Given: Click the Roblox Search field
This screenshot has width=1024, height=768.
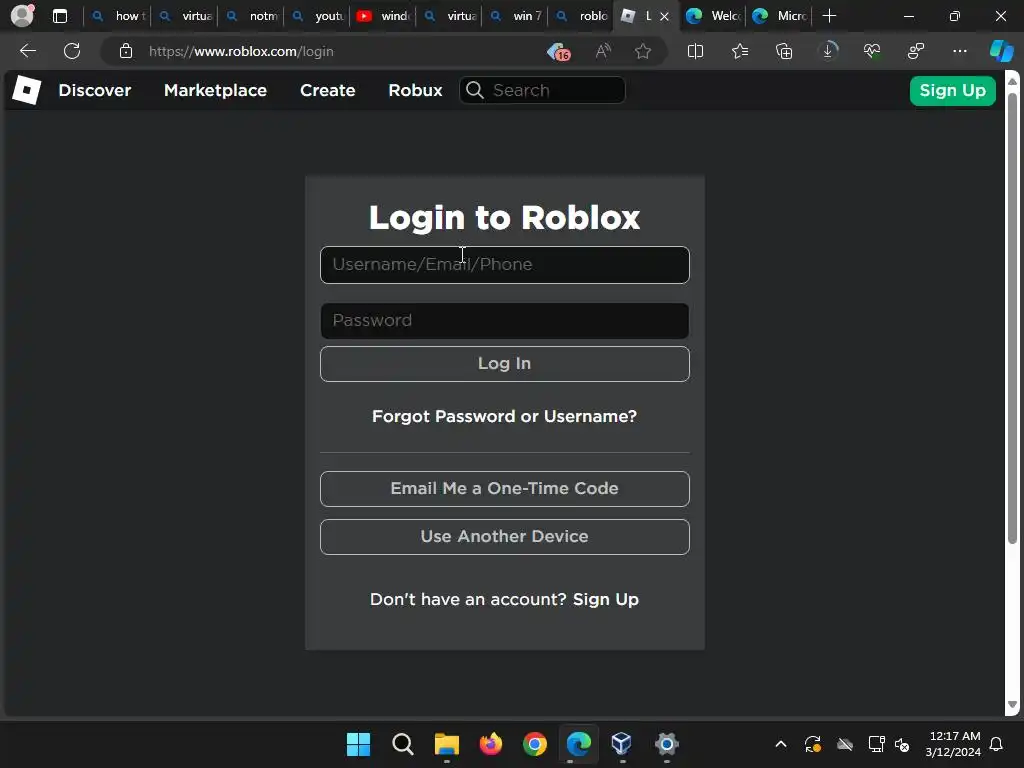Looking at the screenshot, I should click(543, 90).
